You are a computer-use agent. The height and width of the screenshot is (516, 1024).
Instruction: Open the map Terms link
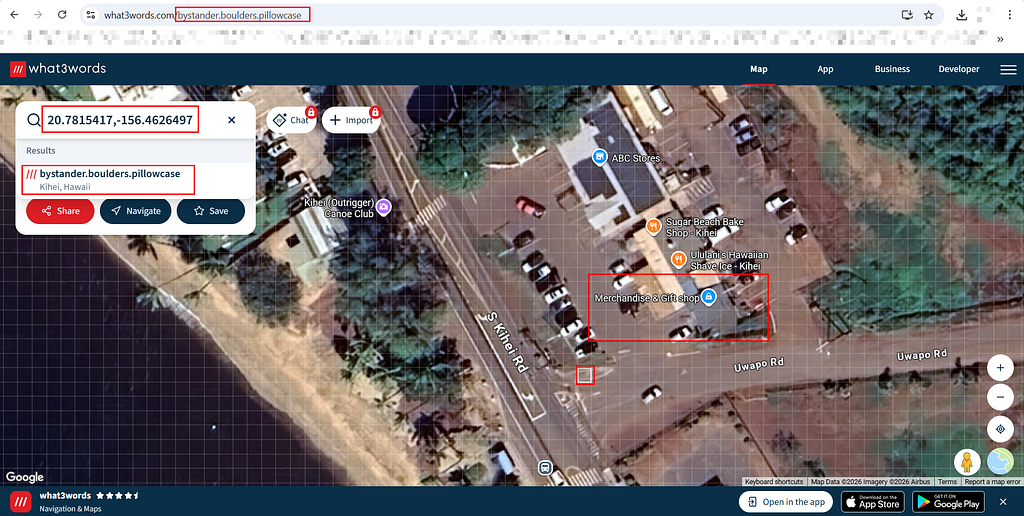tap(947, 481)
